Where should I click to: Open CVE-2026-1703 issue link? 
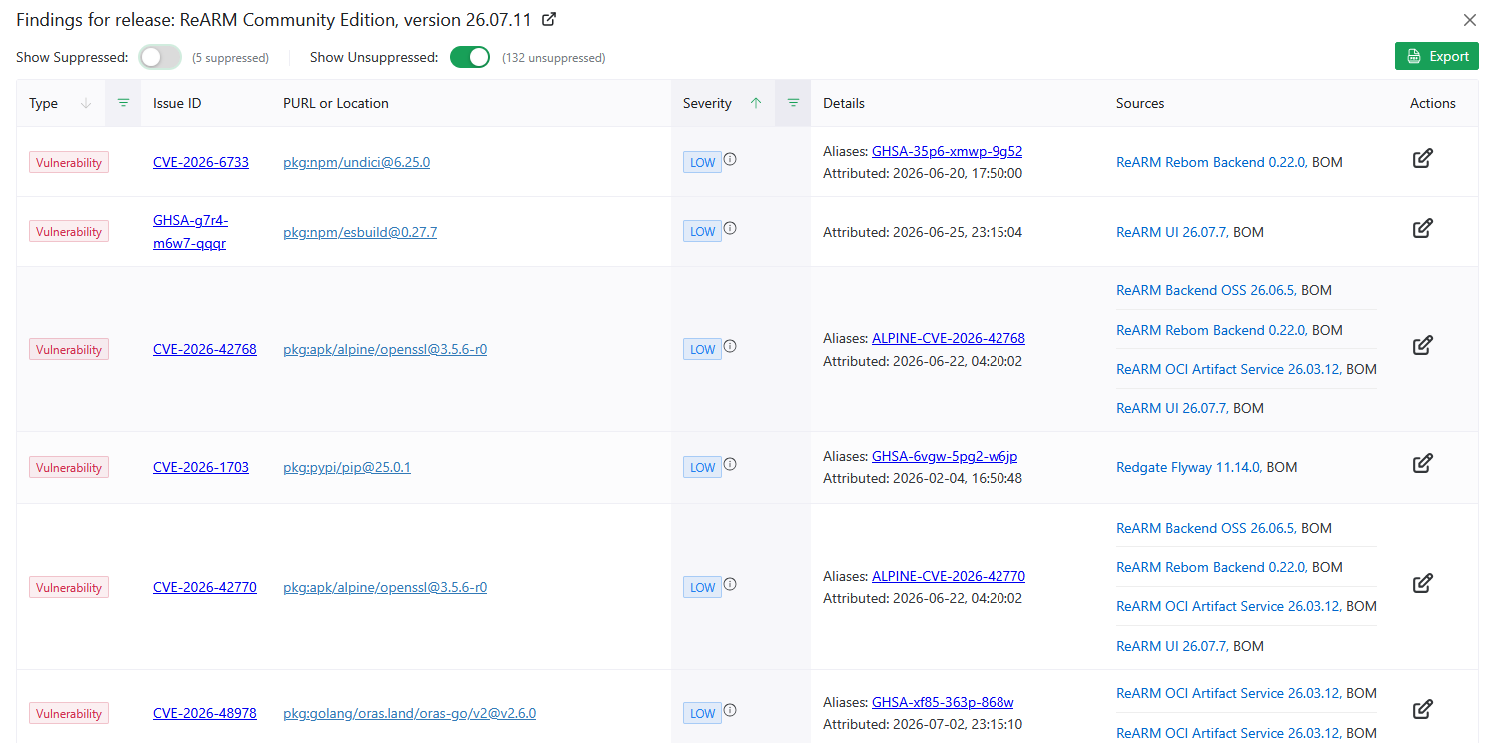pos(201,467)
